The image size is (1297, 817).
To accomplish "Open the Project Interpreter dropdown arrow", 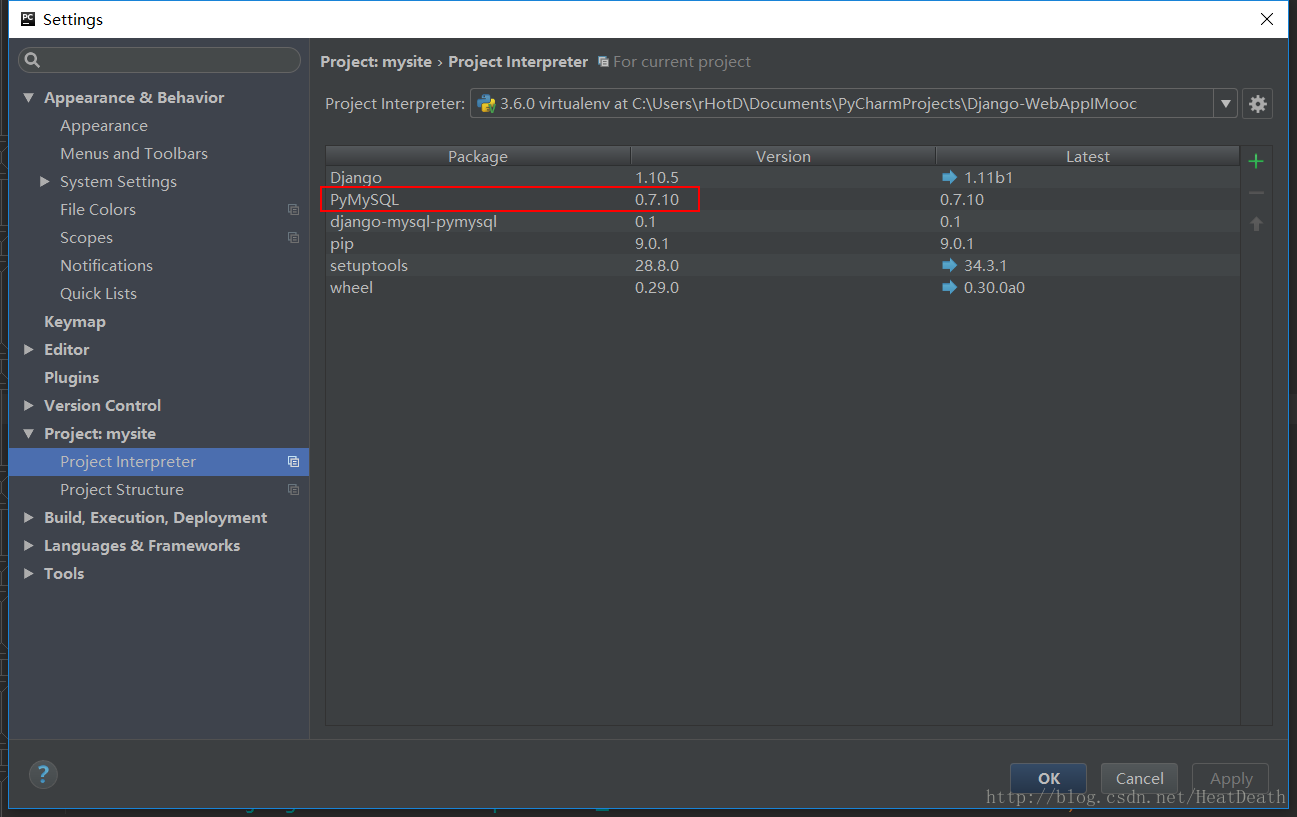I will point(1225,104).
